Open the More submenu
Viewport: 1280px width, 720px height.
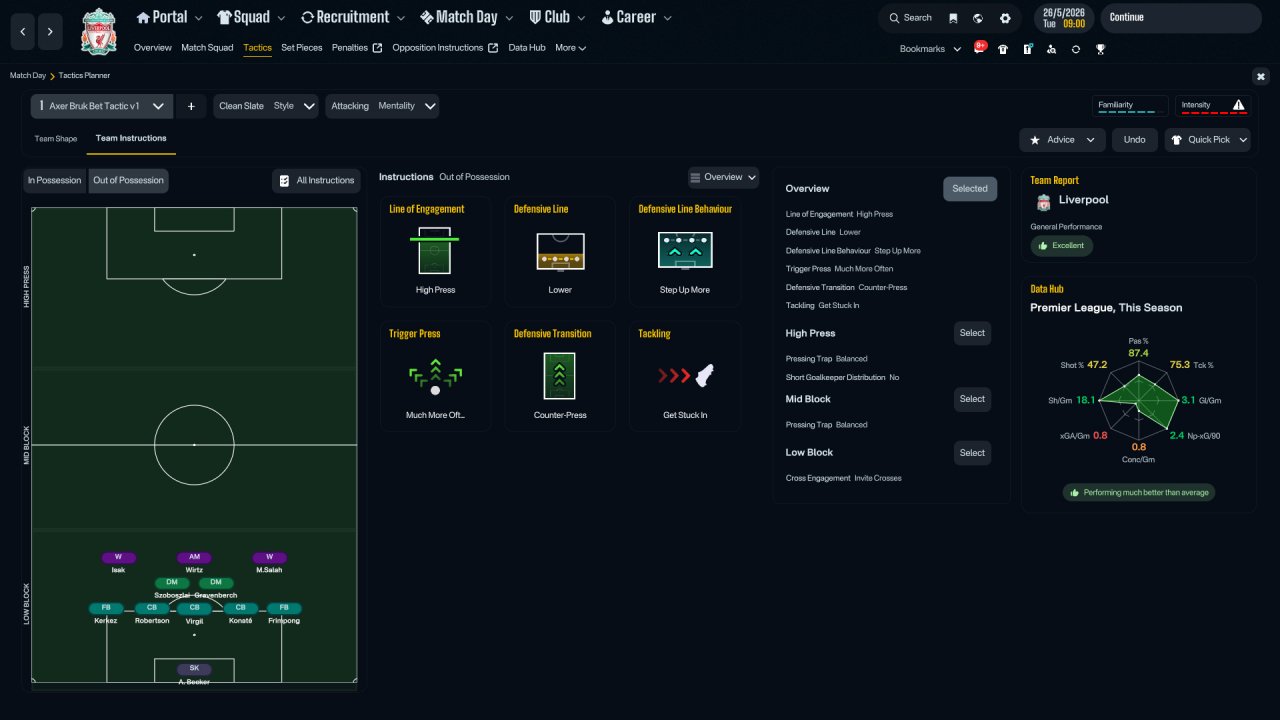point(571,48)
